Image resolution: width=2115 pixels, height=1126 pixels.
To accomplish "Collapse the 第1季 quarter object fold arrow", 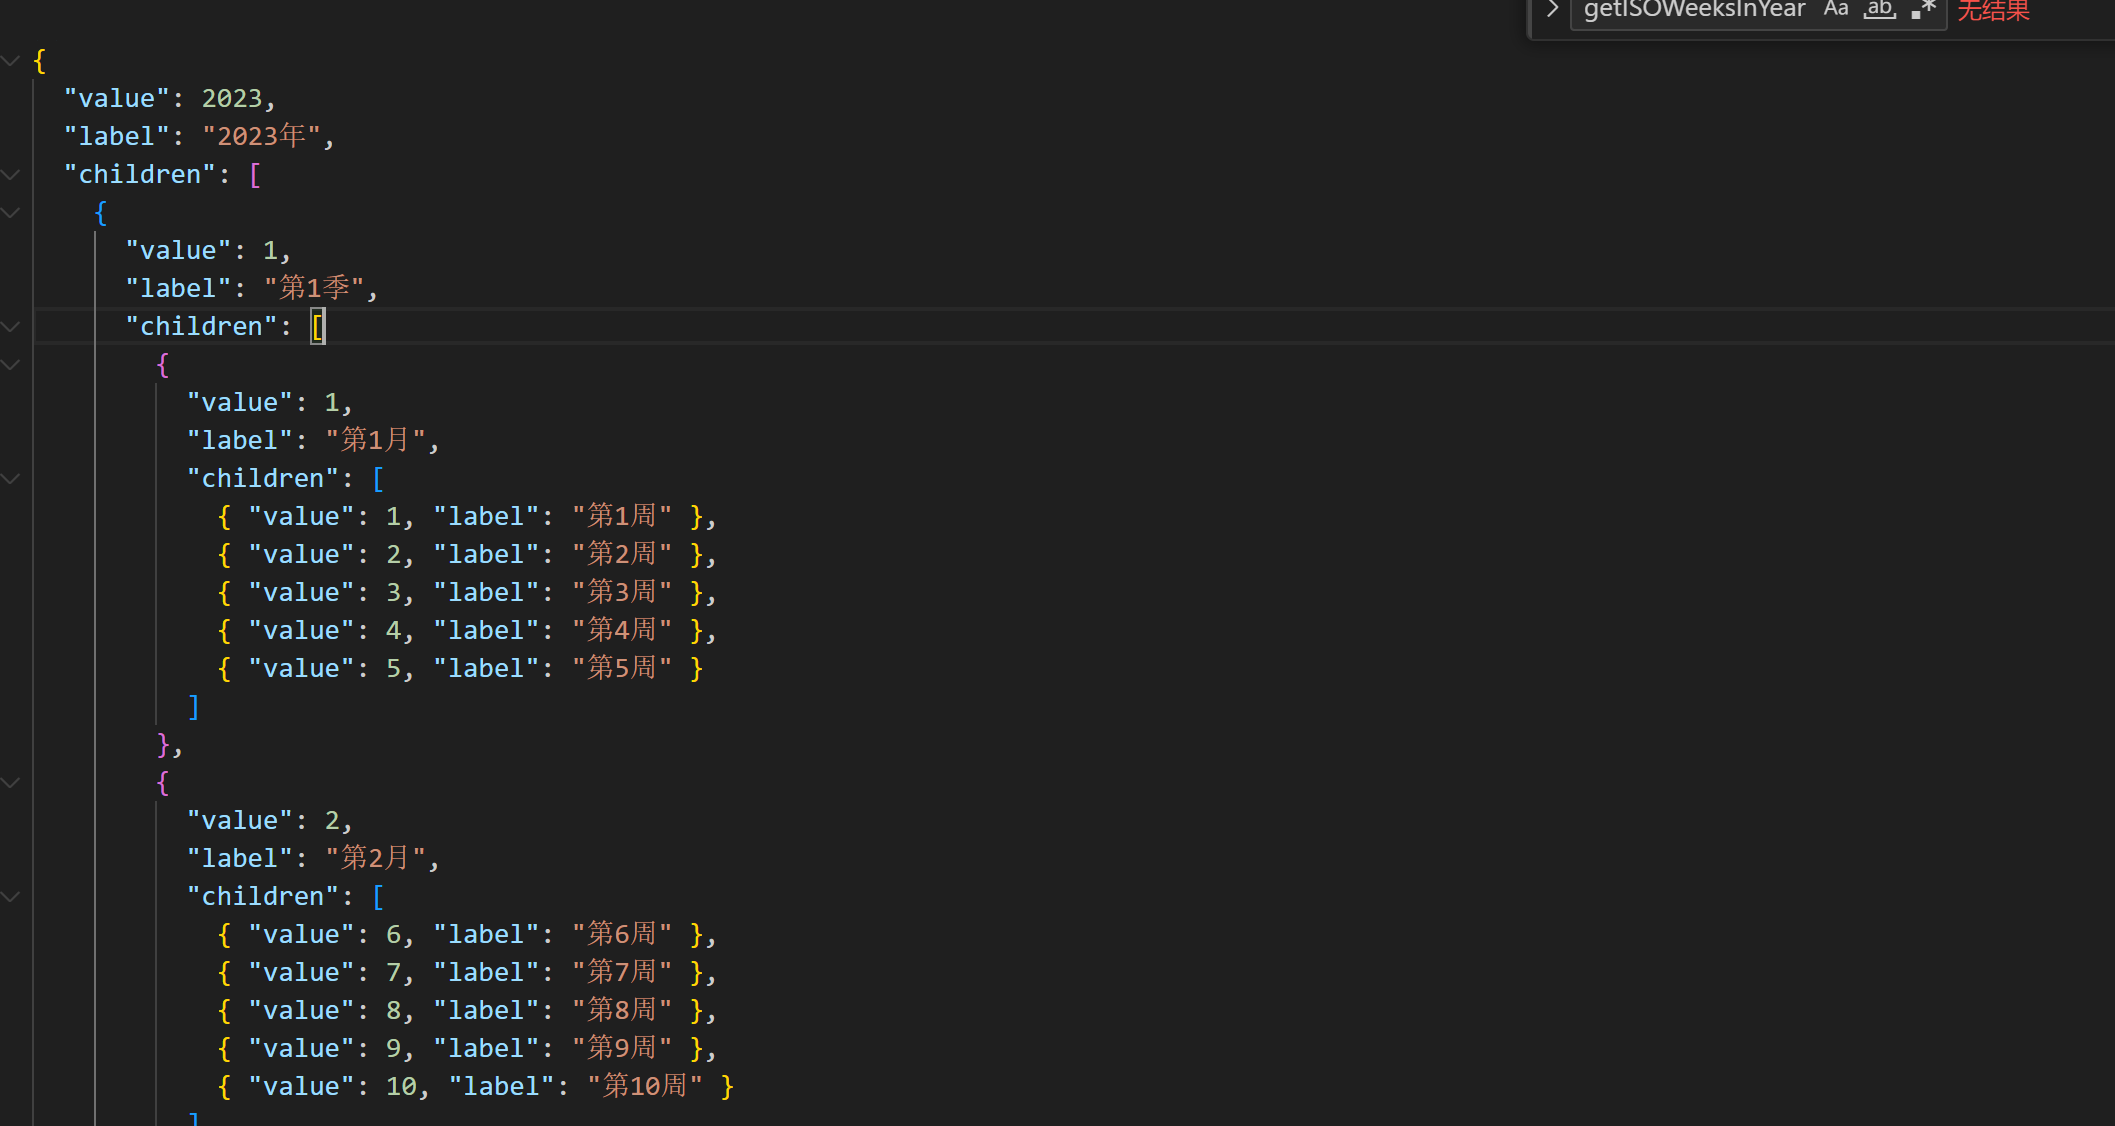I will (x=11, y=213).
